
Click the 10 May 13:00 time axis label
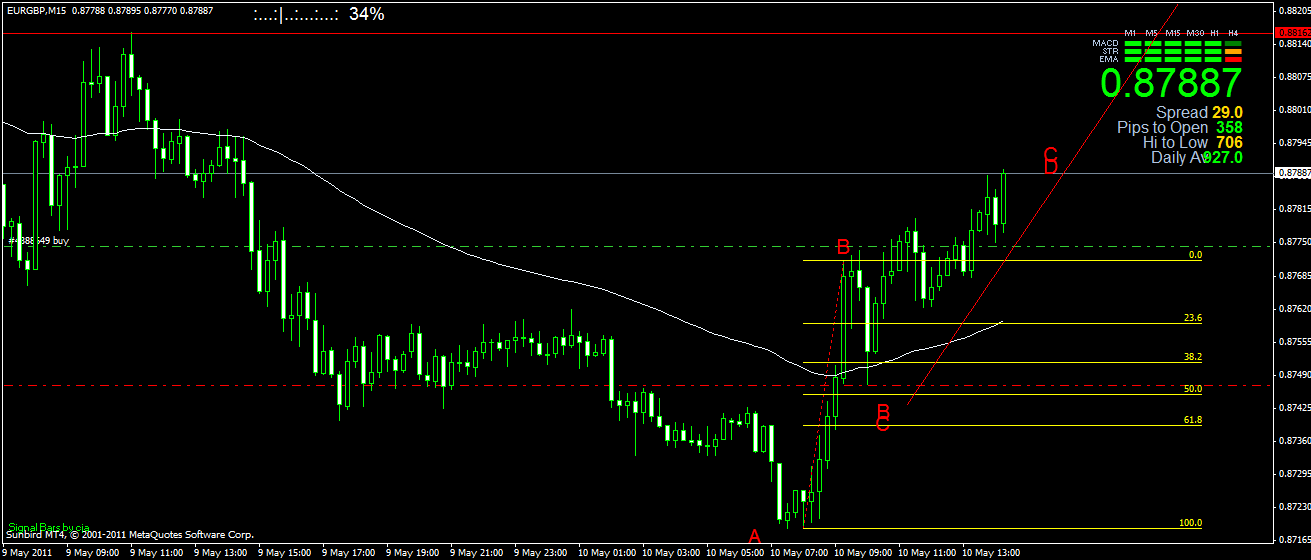click(x=991, y=552)
